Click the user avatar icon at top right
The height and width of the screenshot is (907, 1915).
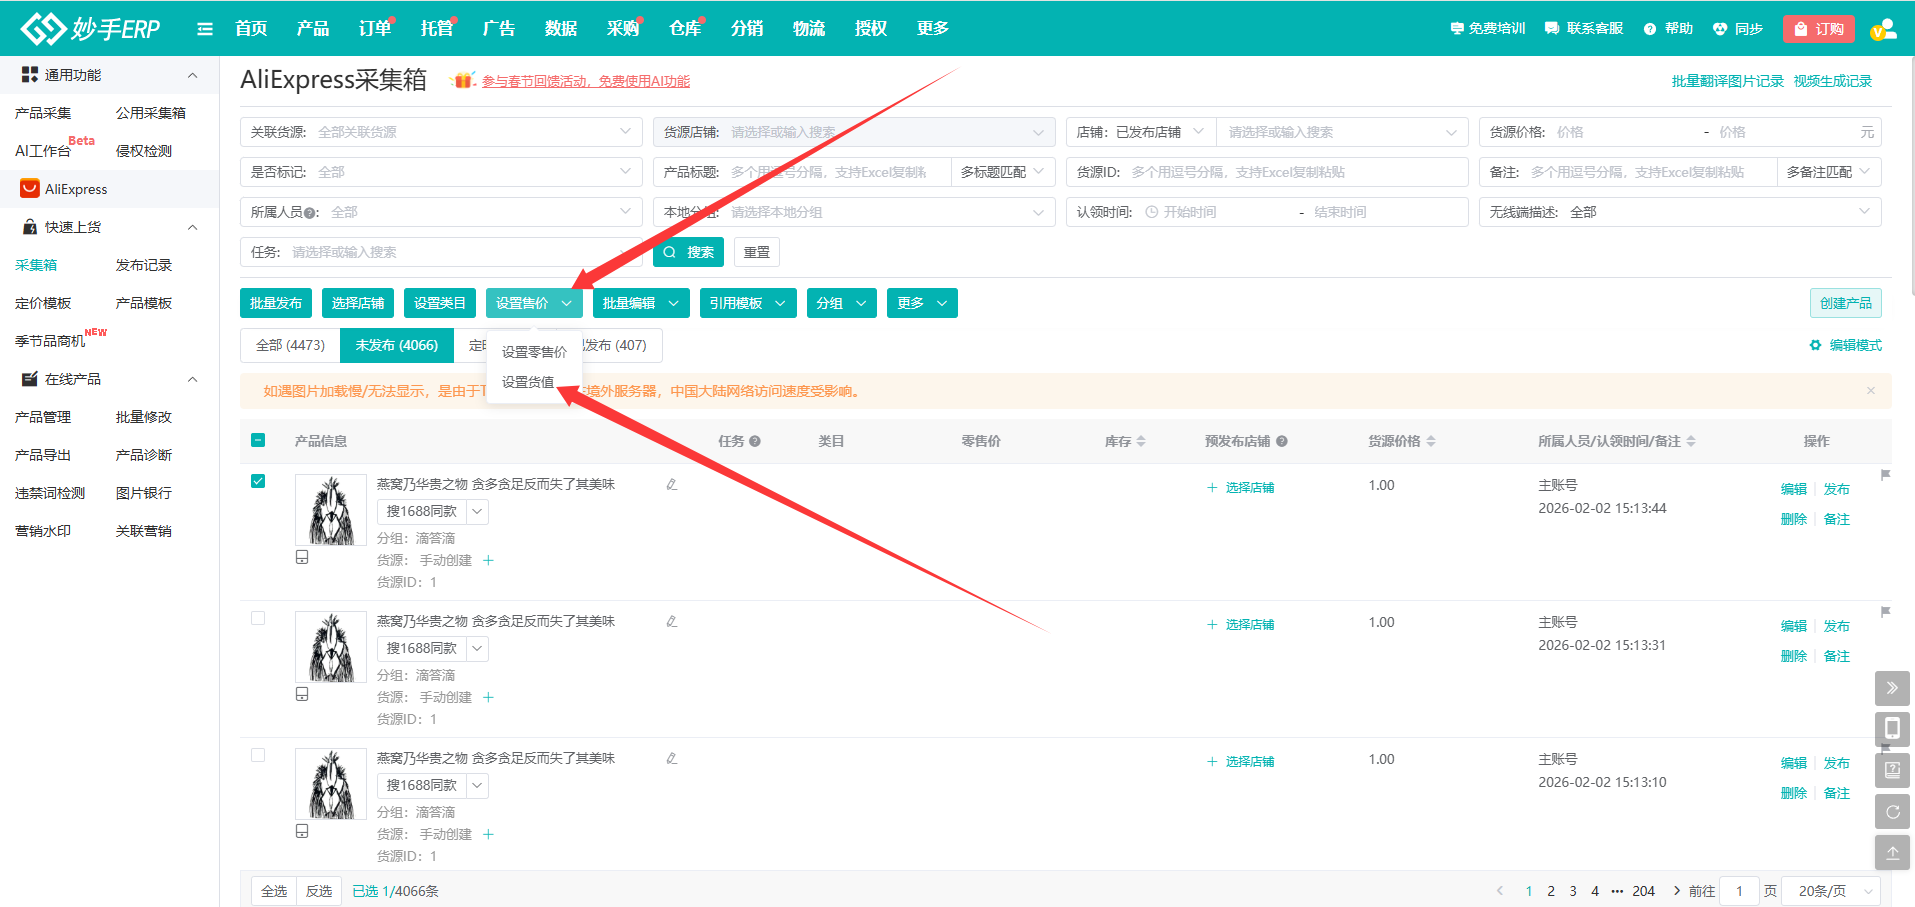1883,29
